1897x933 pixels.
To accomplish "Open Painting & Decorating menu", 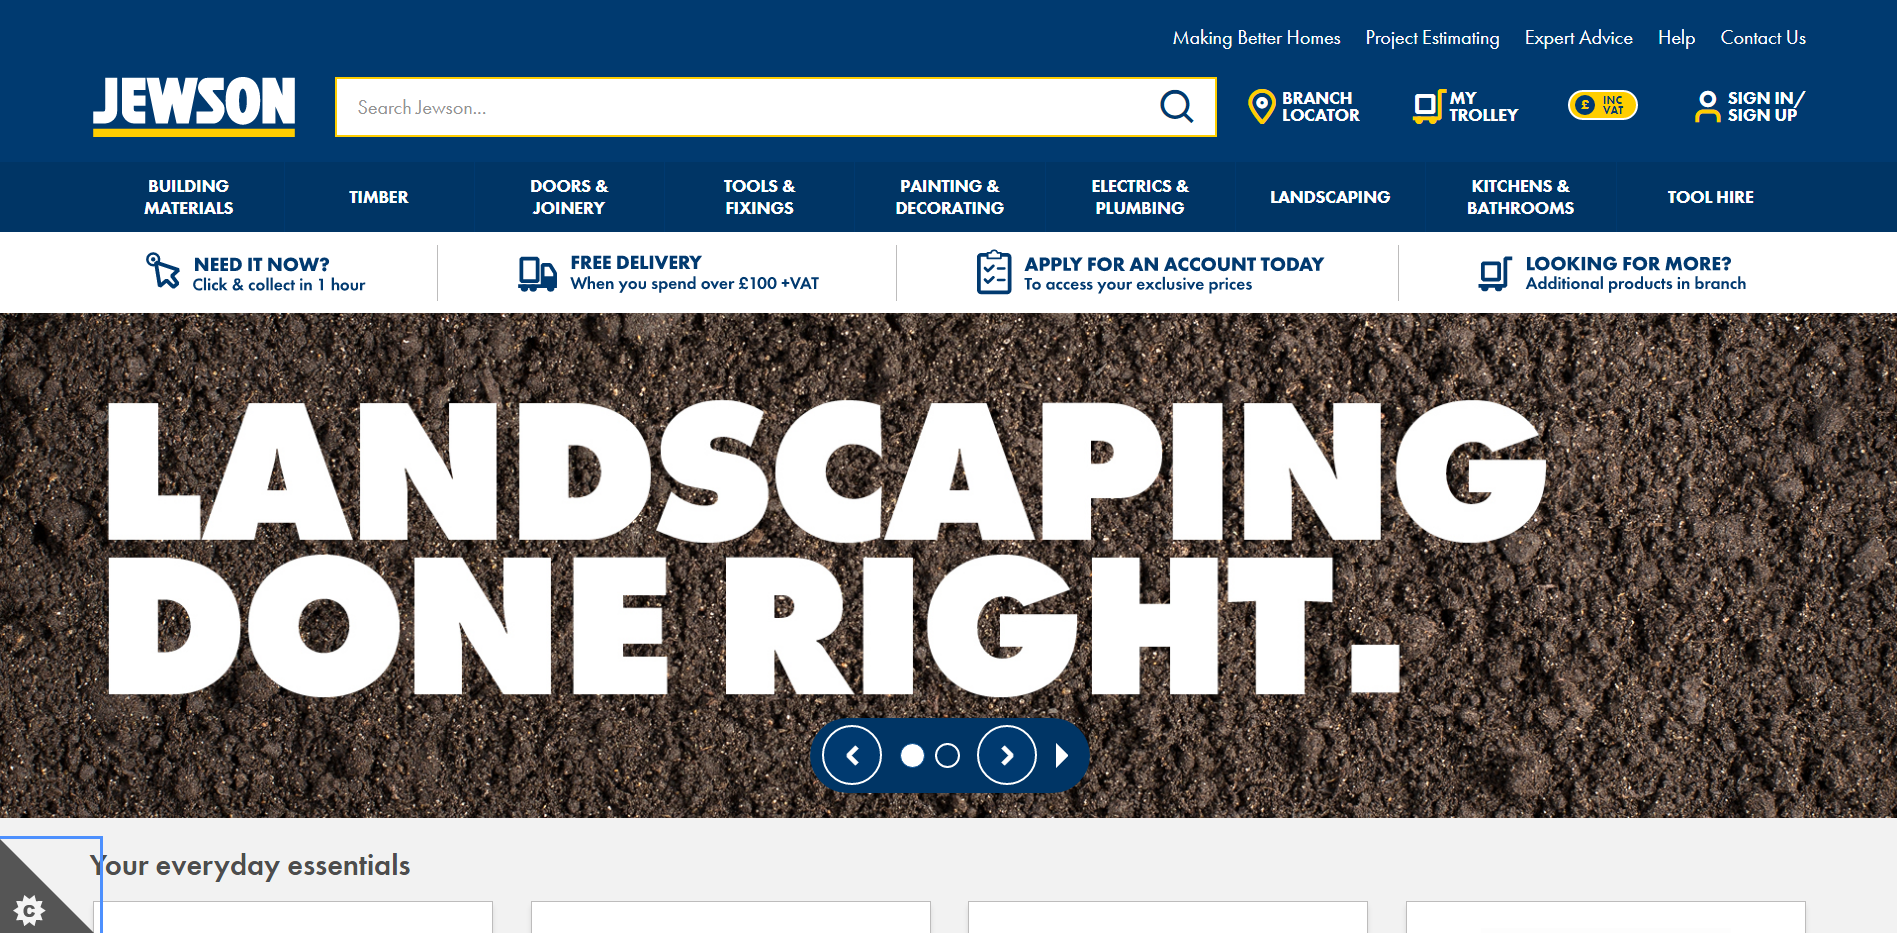I will coord(949,197).
